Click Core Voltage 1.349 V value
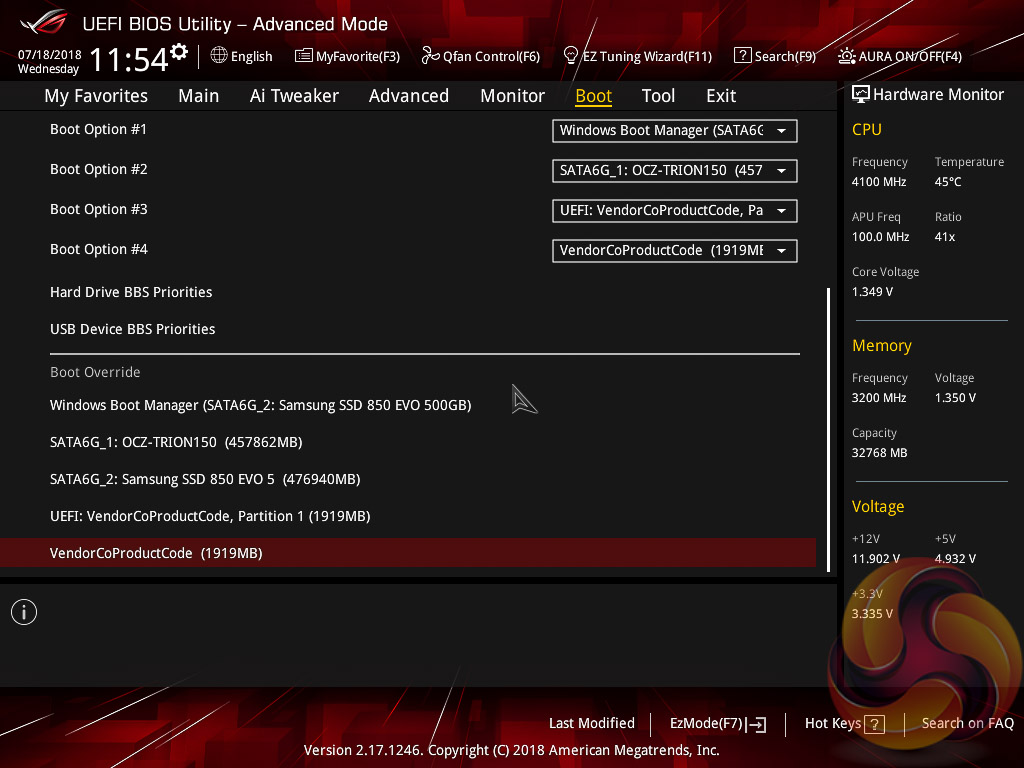 pyautogui.click(x=872, y=292)
